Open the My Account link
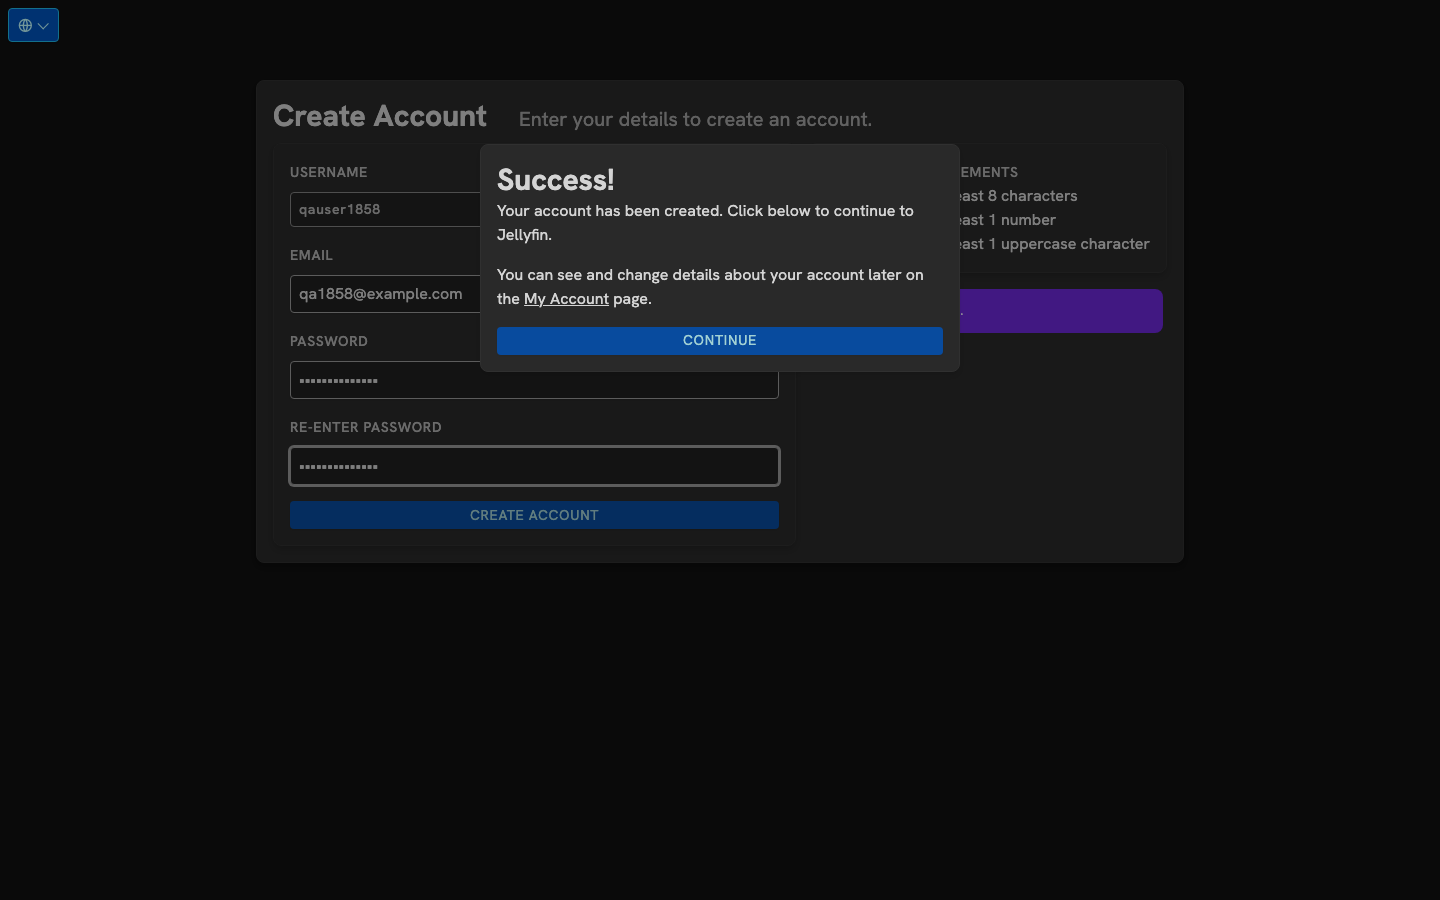 click(566, 299)
